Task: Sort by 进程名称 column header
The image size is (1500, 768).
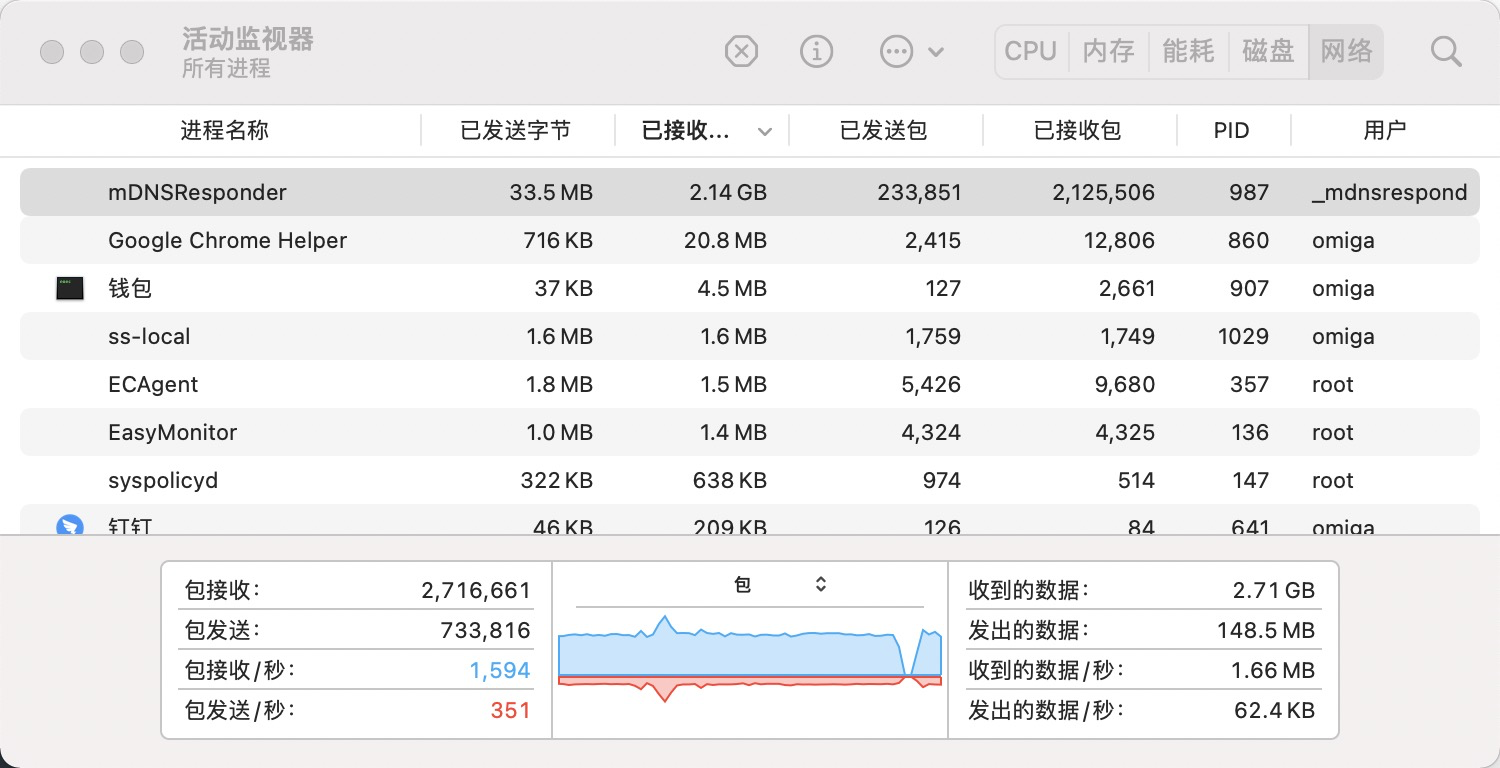Action: point(224,130)
